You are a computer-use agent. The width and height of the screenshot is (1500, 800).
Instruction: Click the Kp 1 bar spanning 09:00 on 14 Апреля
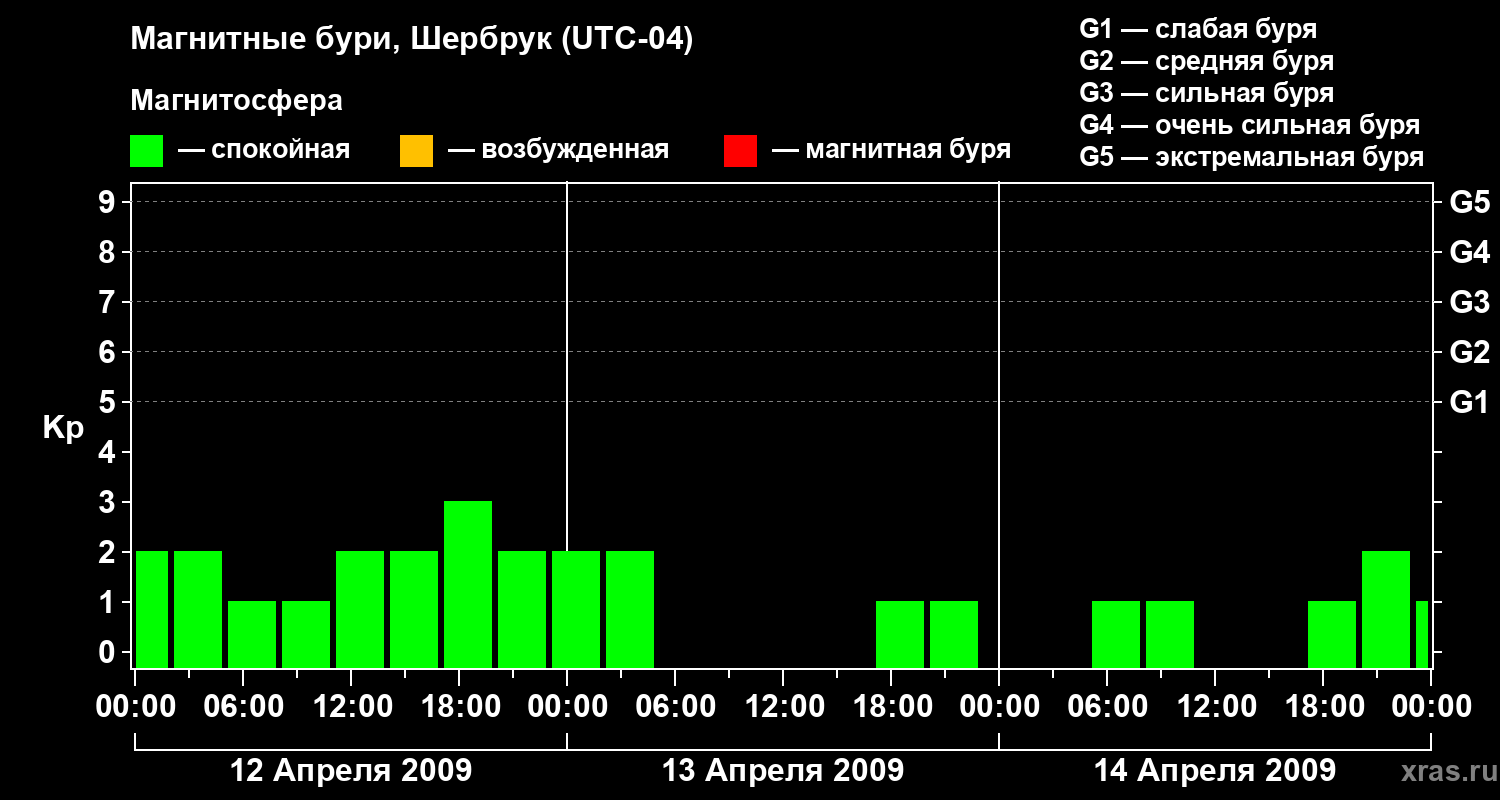pos(1170,634)
